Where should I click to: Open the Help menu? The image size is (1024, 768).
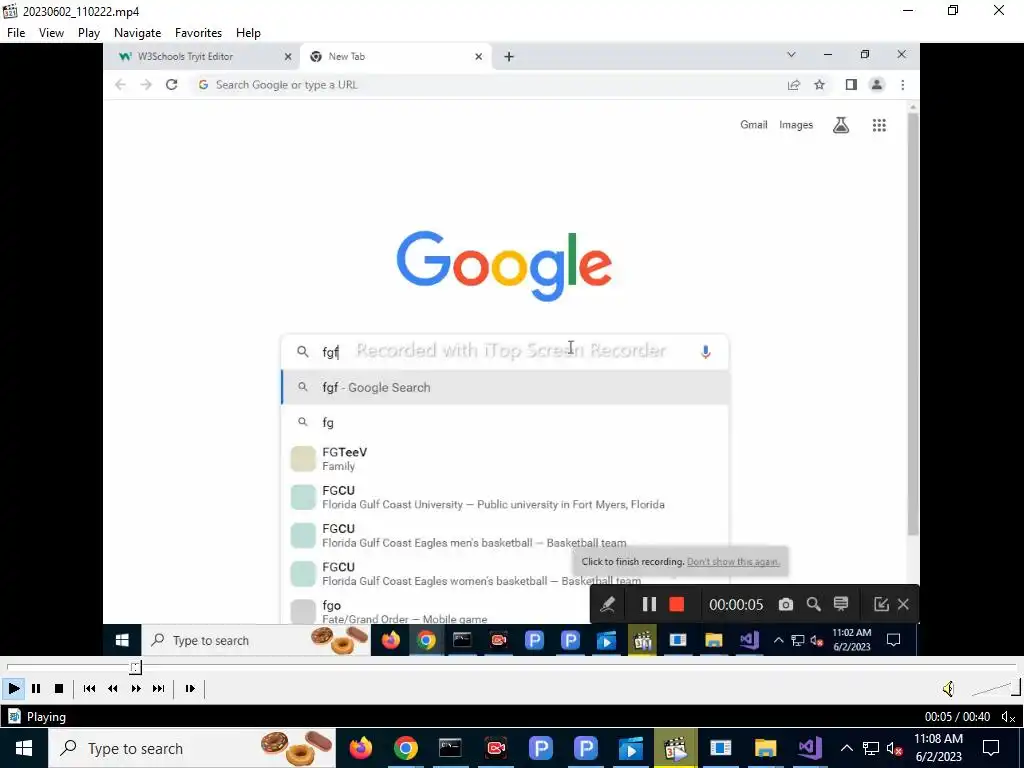[x=248, y=33]
